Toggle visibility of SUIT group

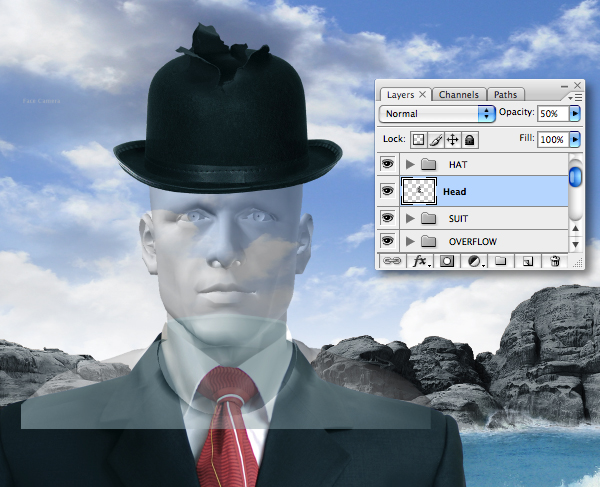(387, 218)
